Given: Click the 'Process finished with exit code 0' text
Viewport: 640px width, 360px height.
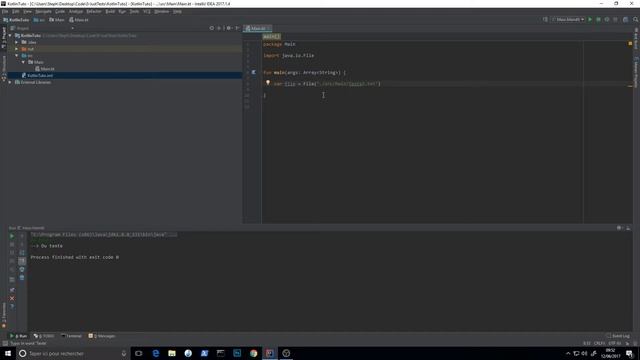Looking at the screenshot, I should [75, 258].
